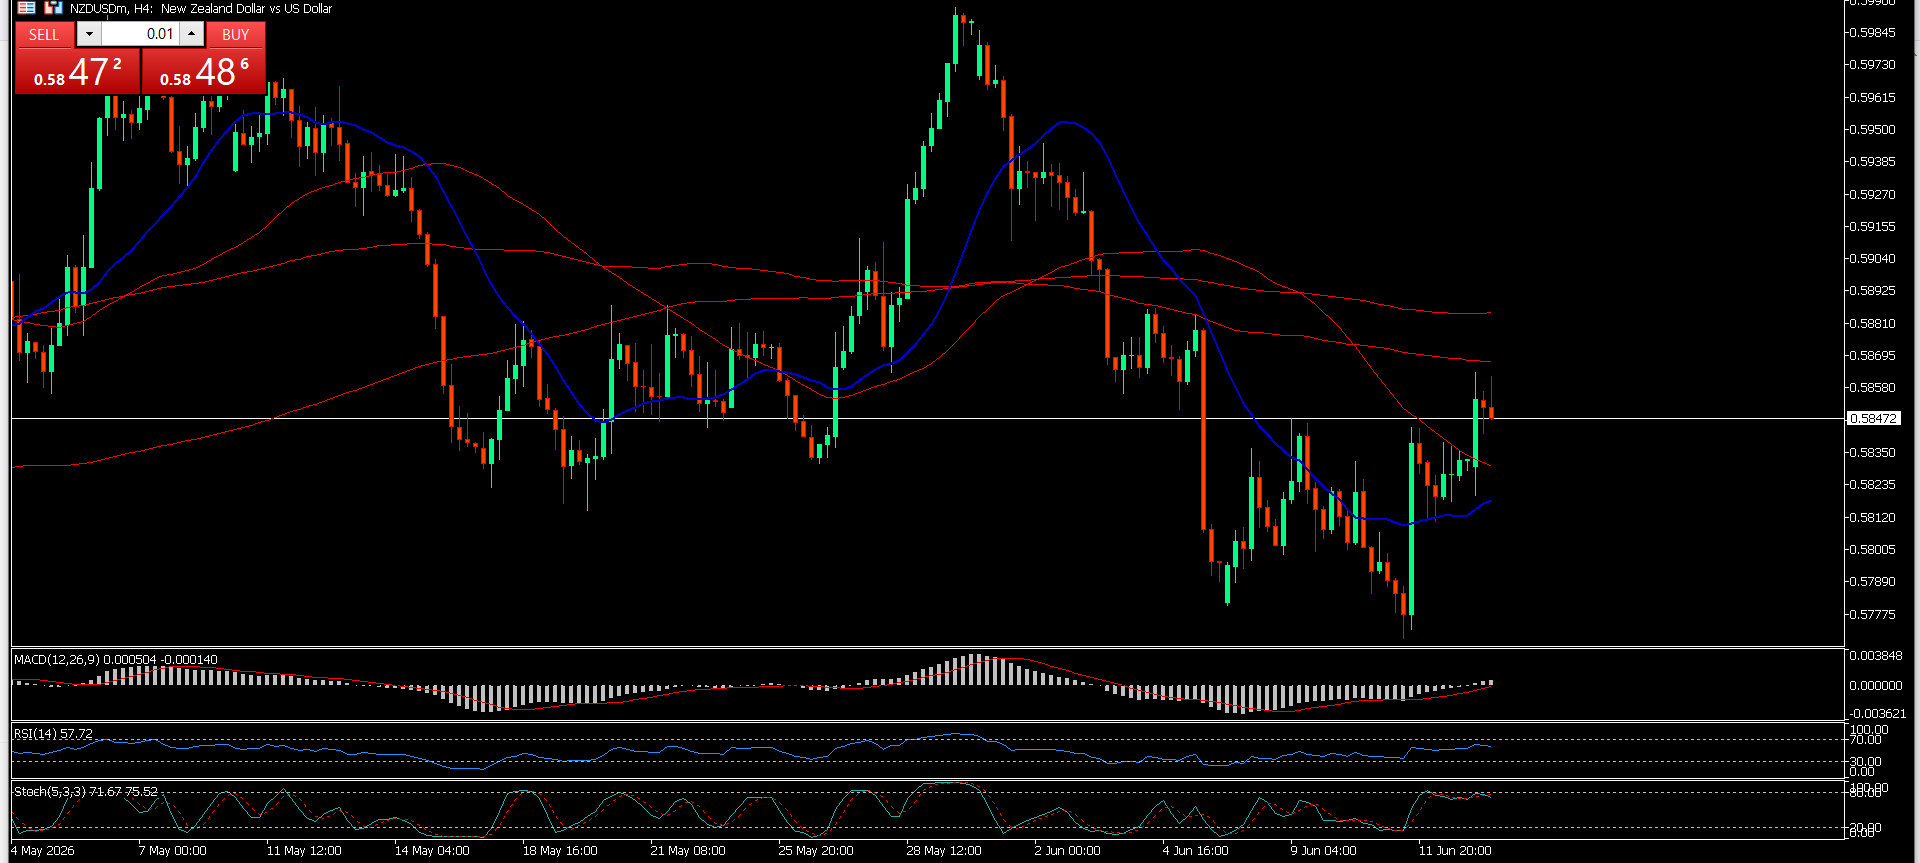
Task: Click the current price tag 0.58472
Action: (1873, 418)
